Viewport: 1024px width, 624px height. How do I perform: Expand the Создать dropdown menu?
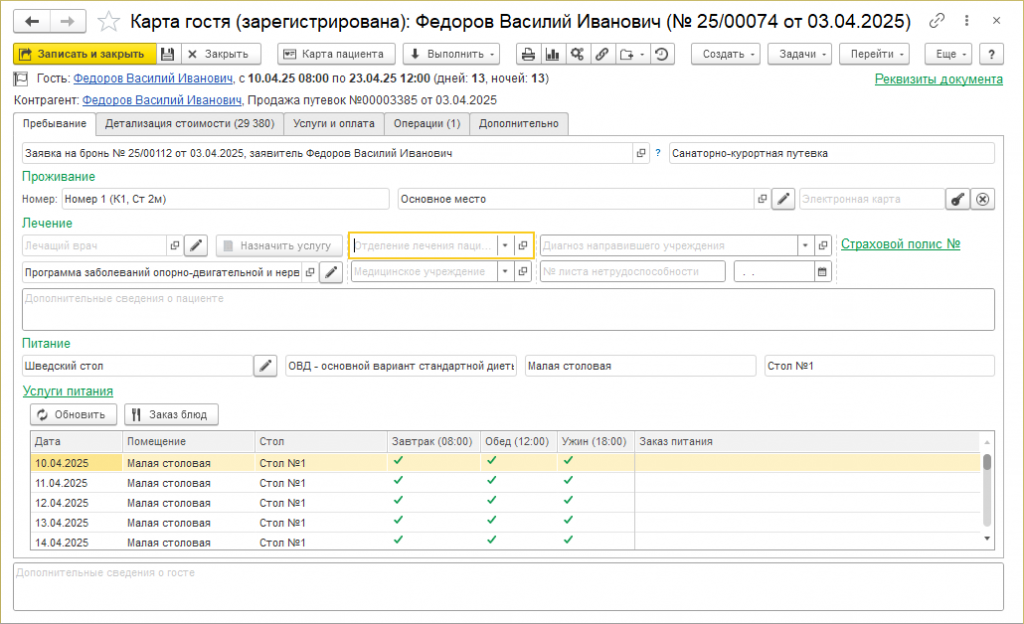pyautogui.click(x=726, y=54)
